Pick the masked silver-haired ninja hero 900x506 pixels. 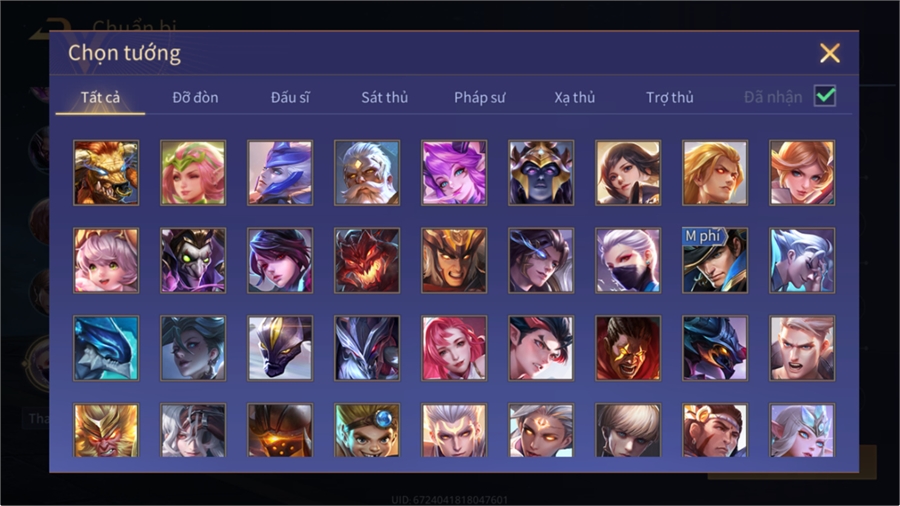pos(628,260)
